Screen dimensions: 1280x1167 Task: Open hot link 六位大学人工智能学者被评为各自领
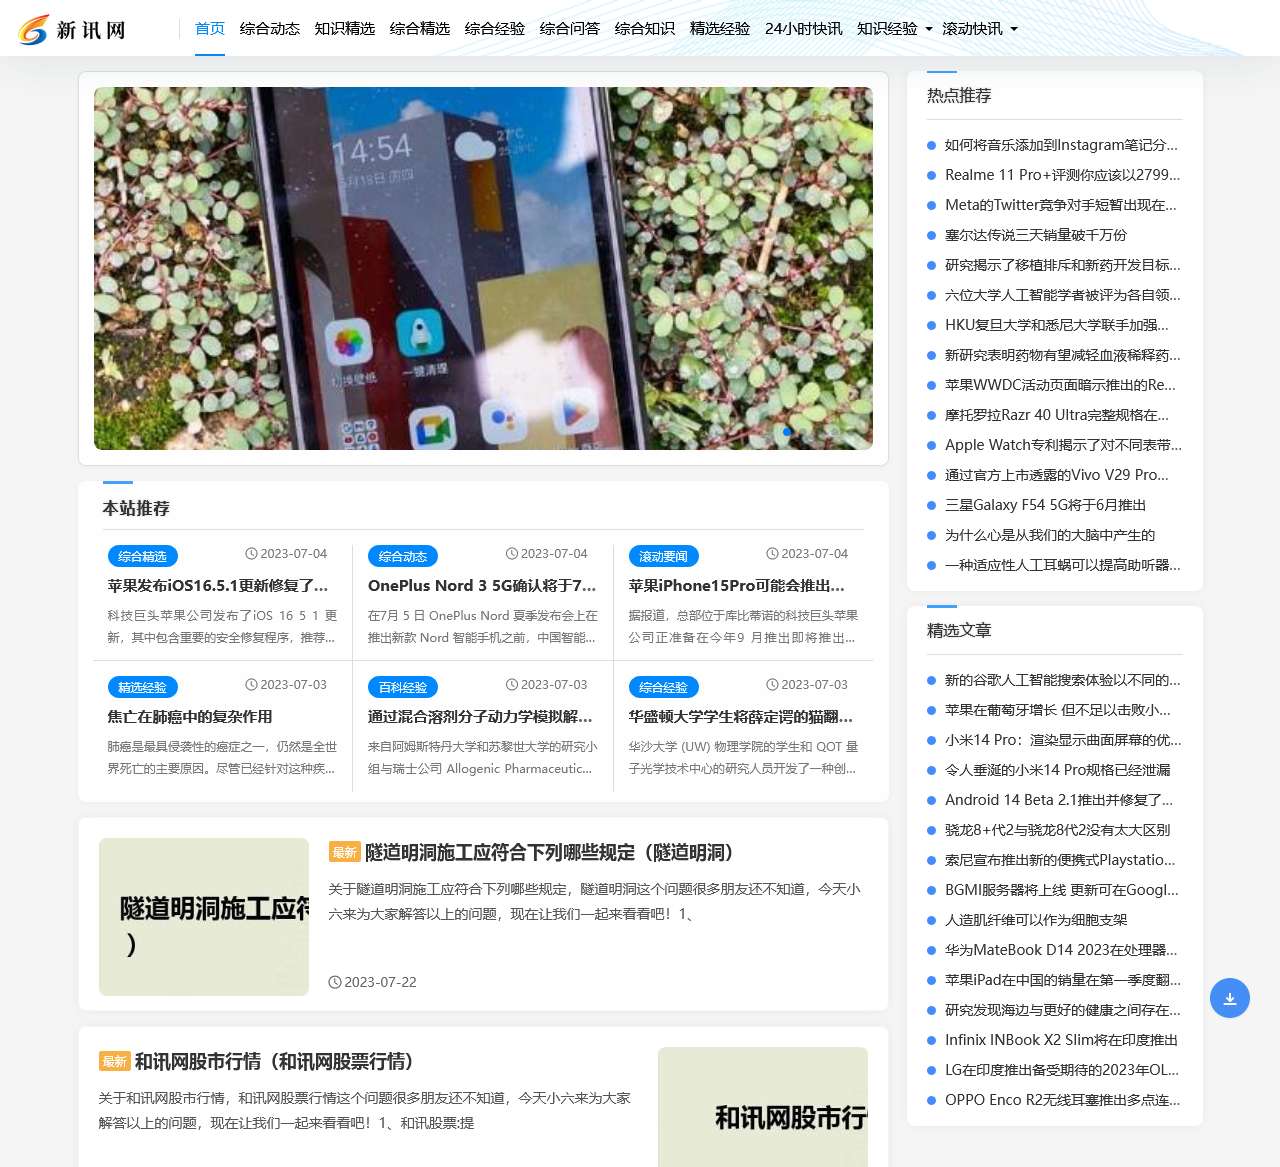click(x=1062, y=295)
